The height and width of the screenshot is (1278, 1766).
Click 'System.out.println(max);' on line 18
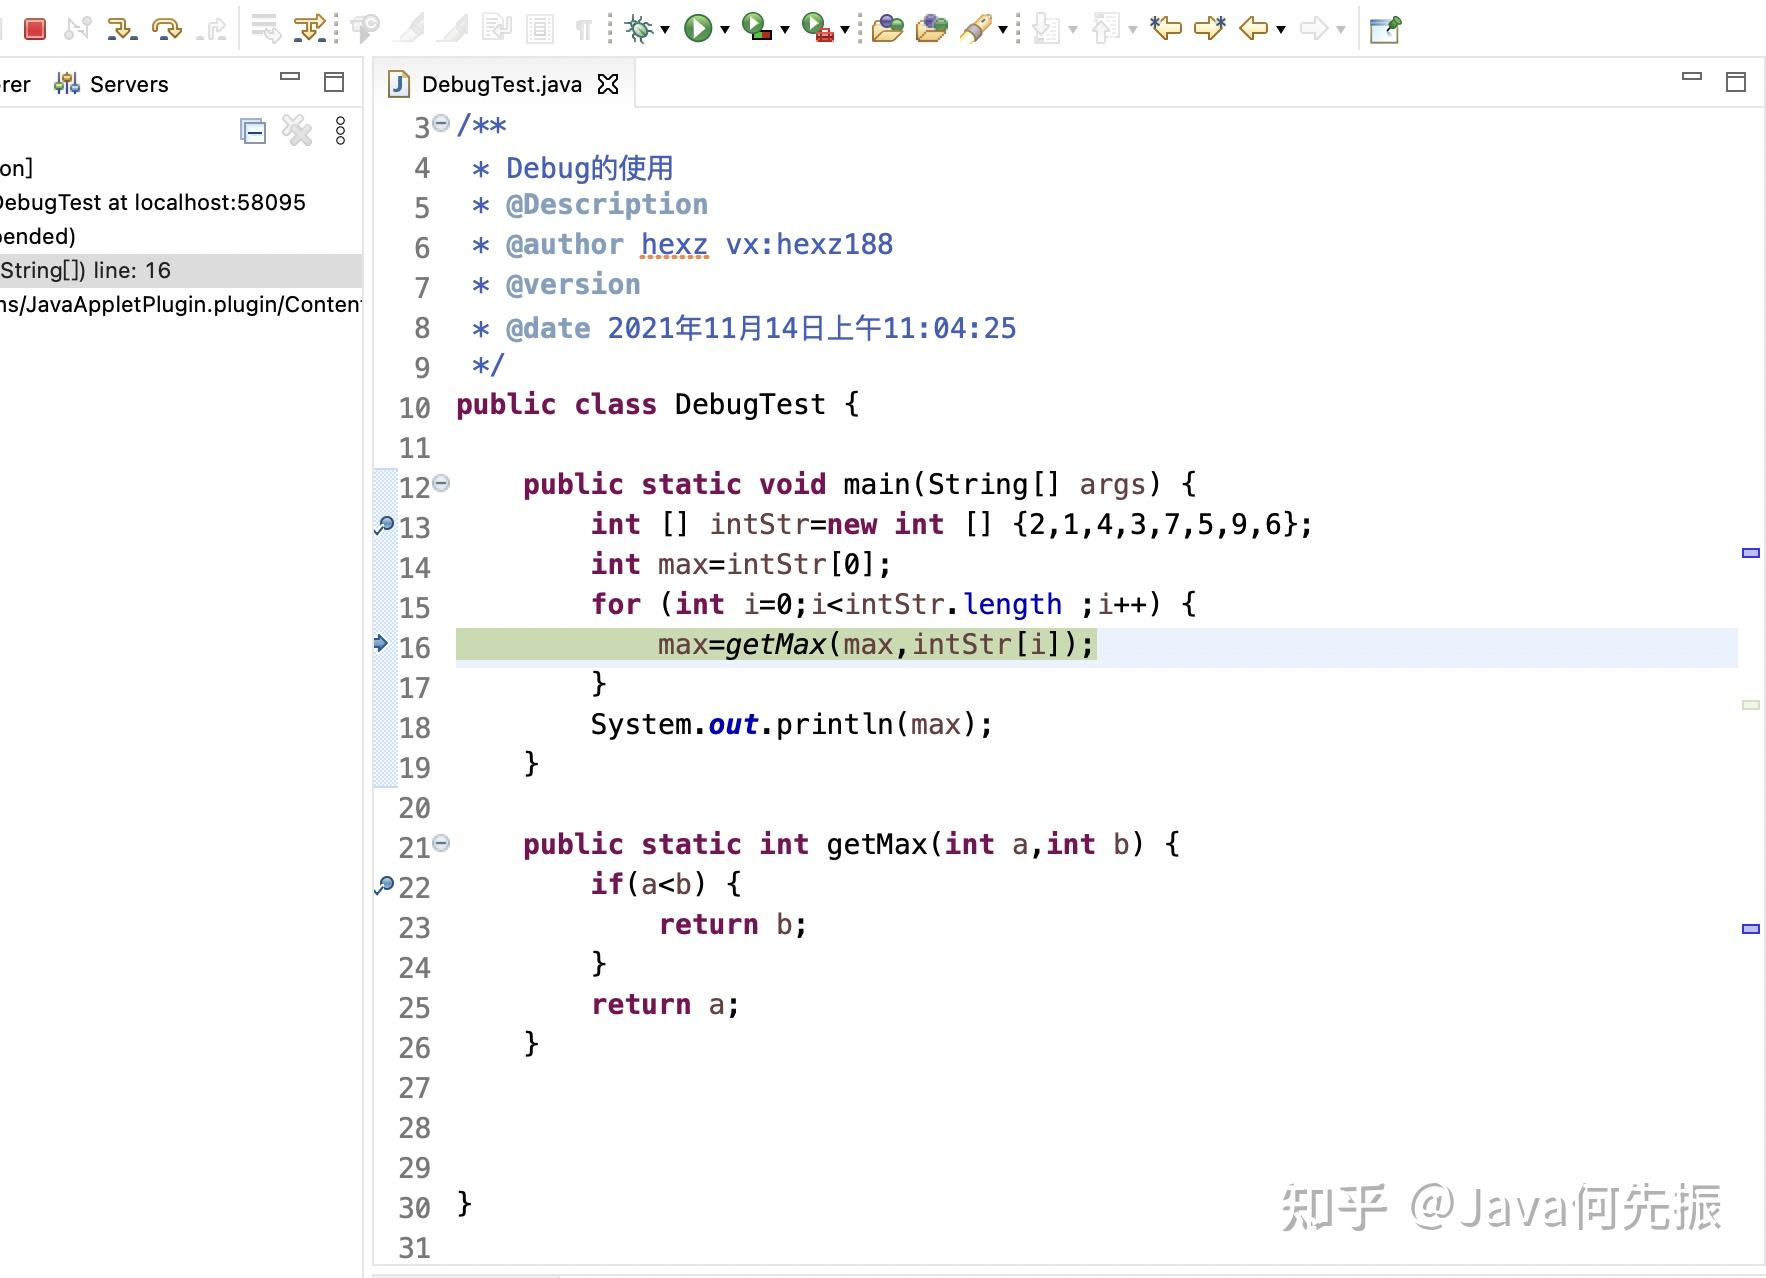point(792,725)
